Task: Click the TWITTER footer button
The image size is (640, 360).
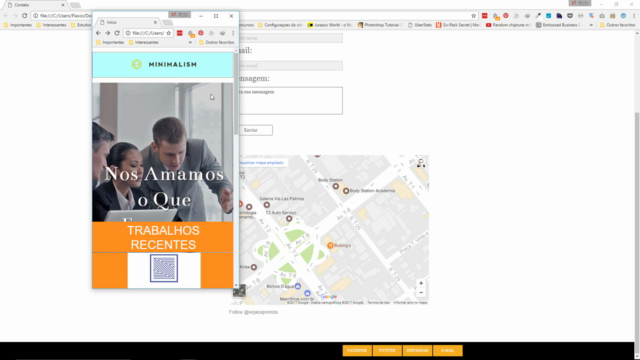Action: pyautogui.click(x=387, y=351)
